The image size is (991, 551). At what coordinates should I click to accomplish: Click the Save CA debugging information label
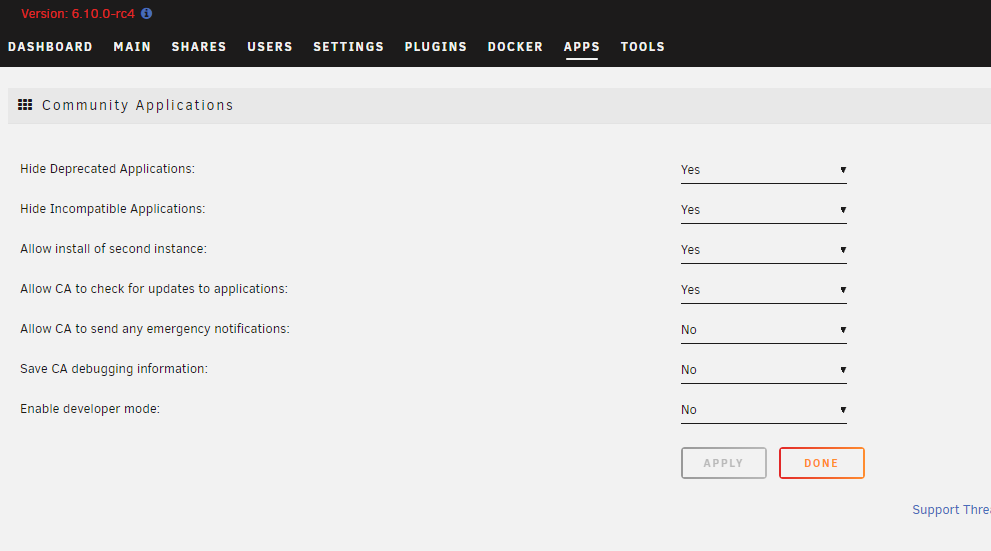tap(114, 369)
